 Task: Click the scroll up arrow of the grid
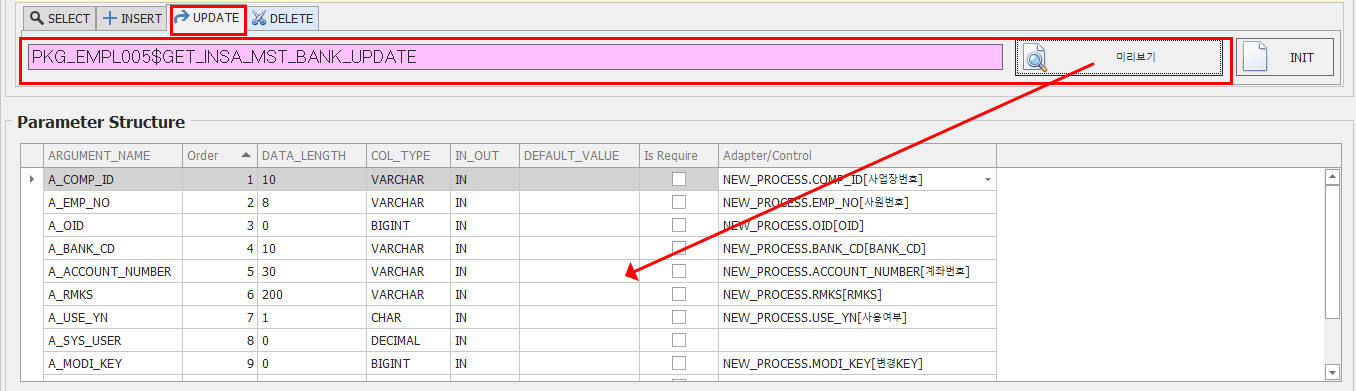pyautogui.click(x=1331, y=177)
